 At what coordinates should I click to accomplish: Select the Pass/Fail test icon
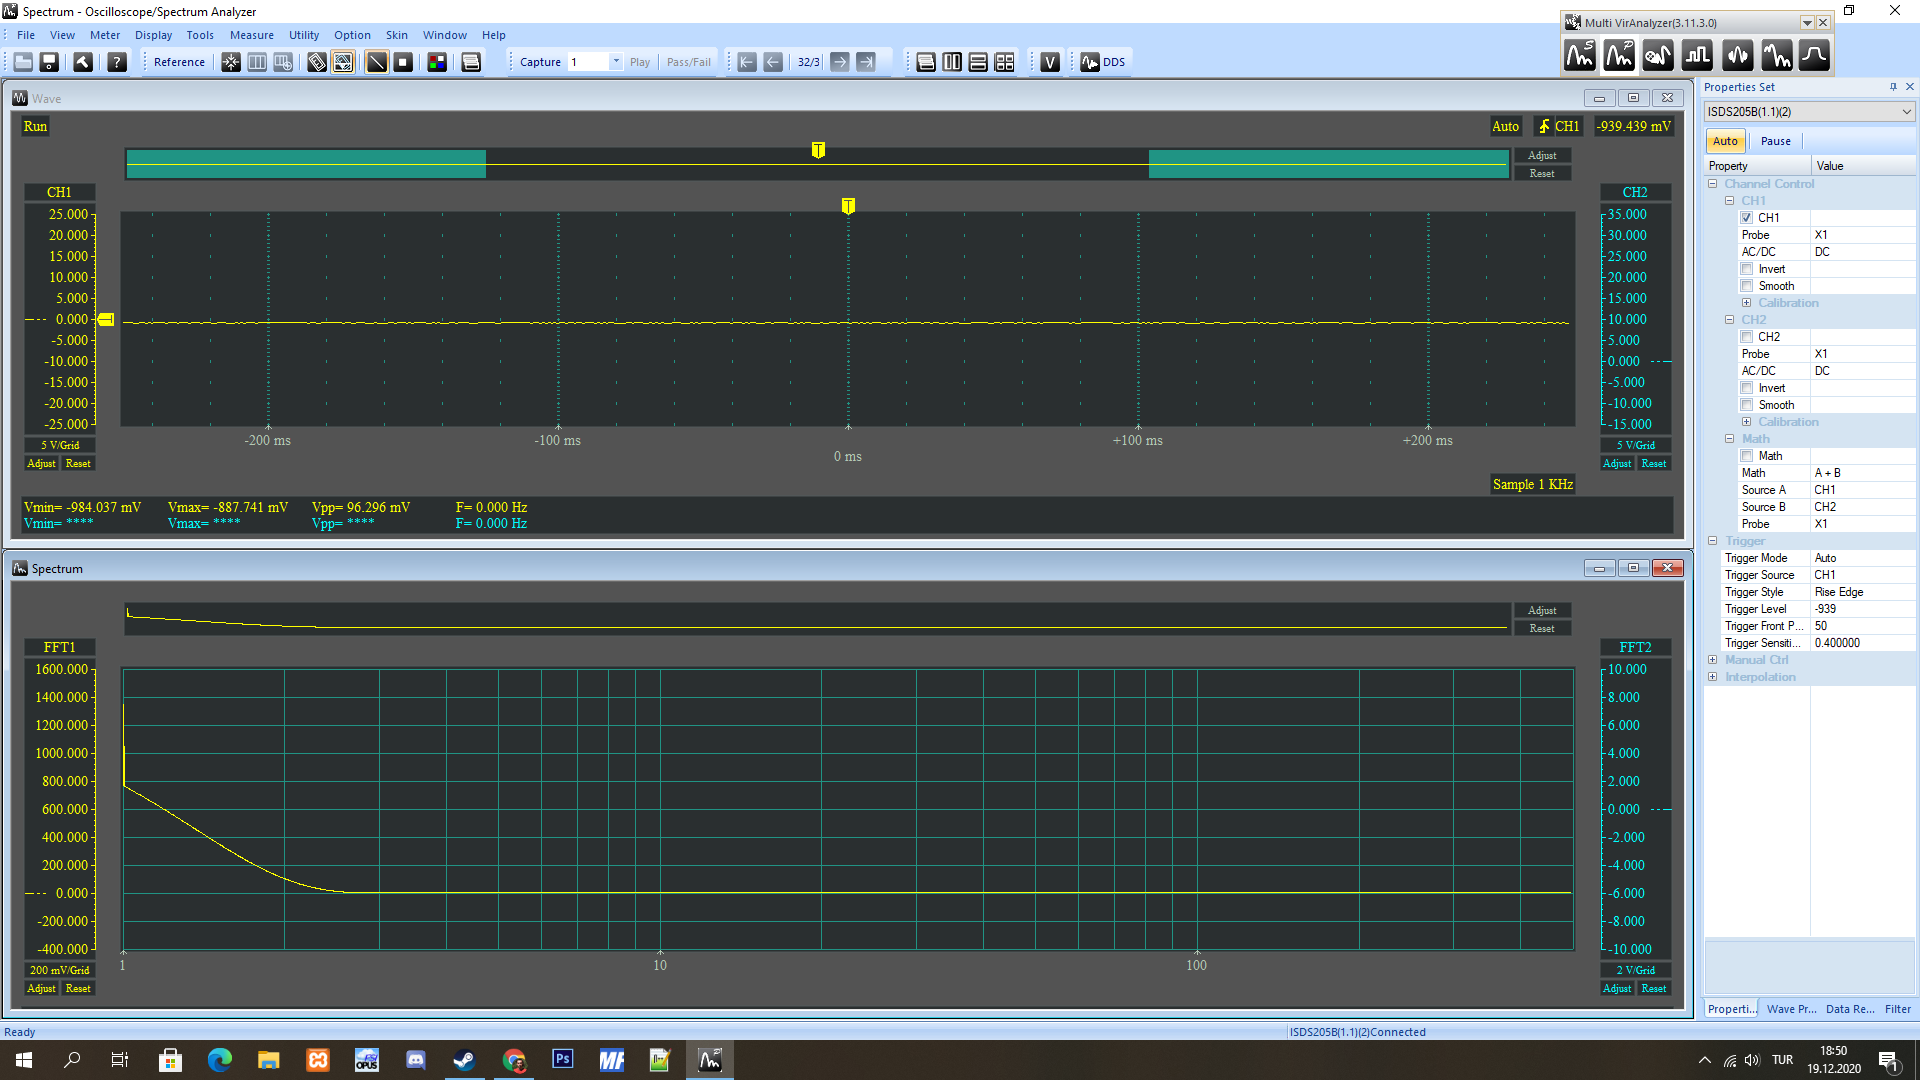(x=687, y=62)
